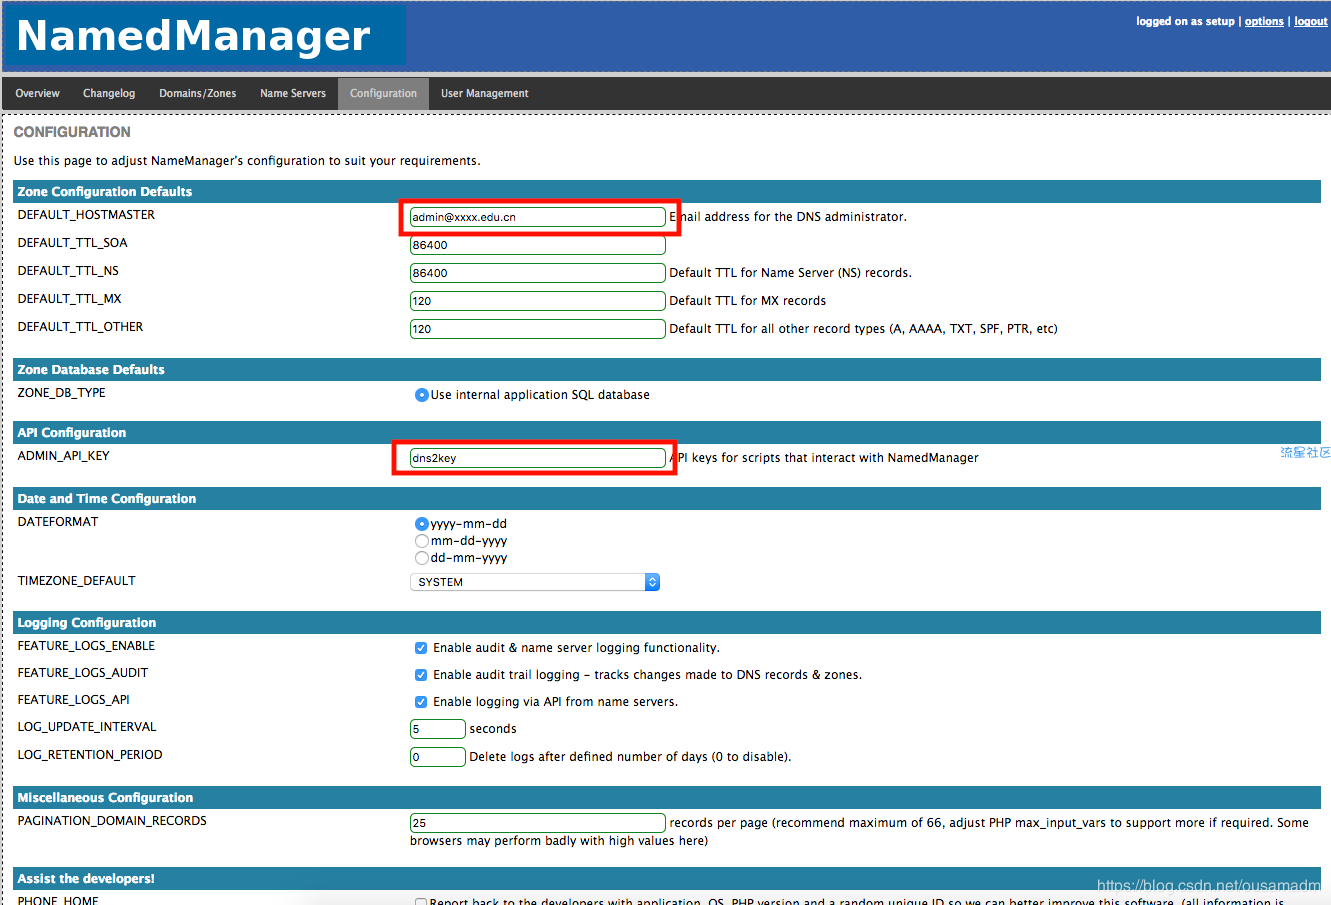Click the ZONE_DB_TYPE label
Image resolution: width=1331 pixels, height=905 pixels.
coord(61,393)
